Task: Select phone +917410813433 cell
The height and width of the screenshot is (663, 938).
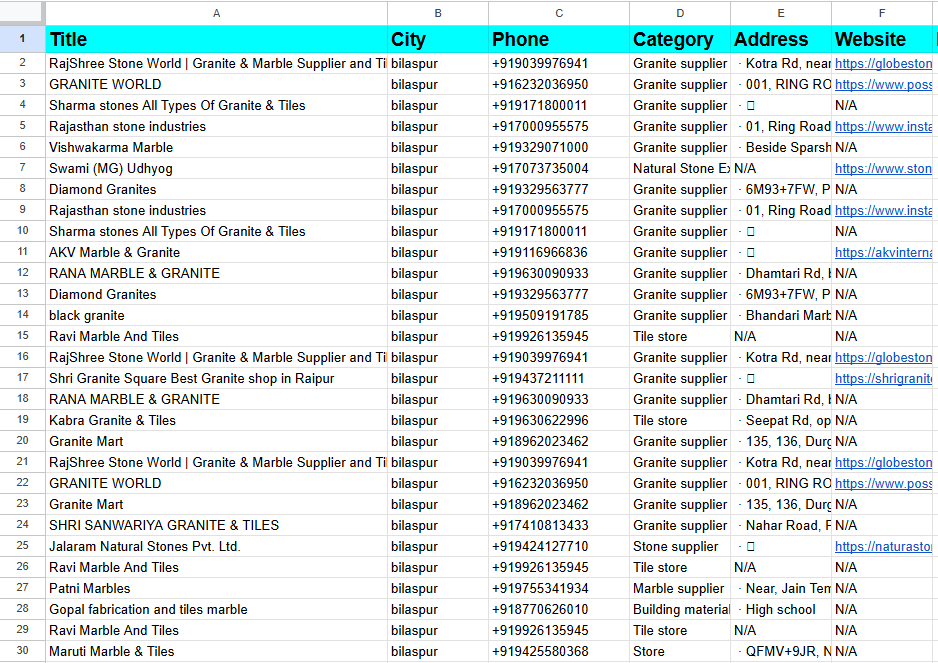Action: 559,525
